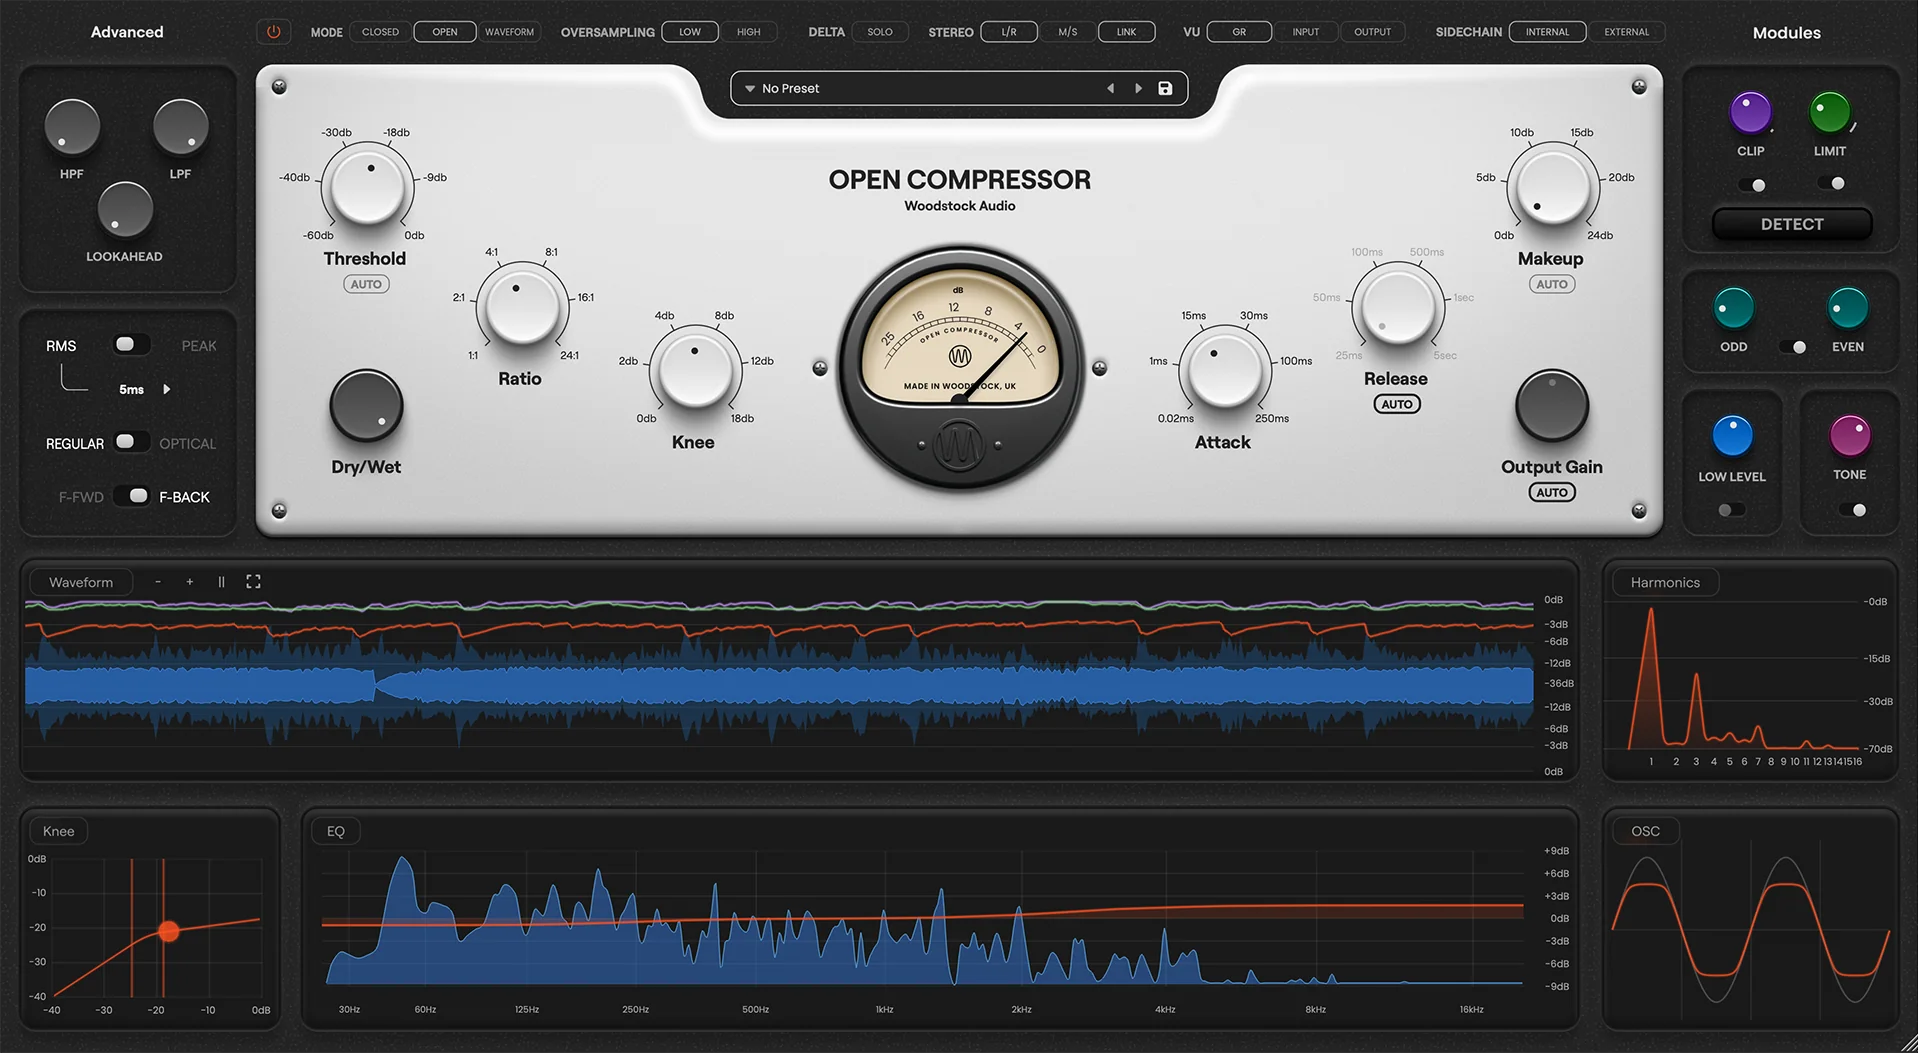Enable AUTO mode for Threshold
The height and width of the screenshot is (1053, 1918).
(366, 283)
